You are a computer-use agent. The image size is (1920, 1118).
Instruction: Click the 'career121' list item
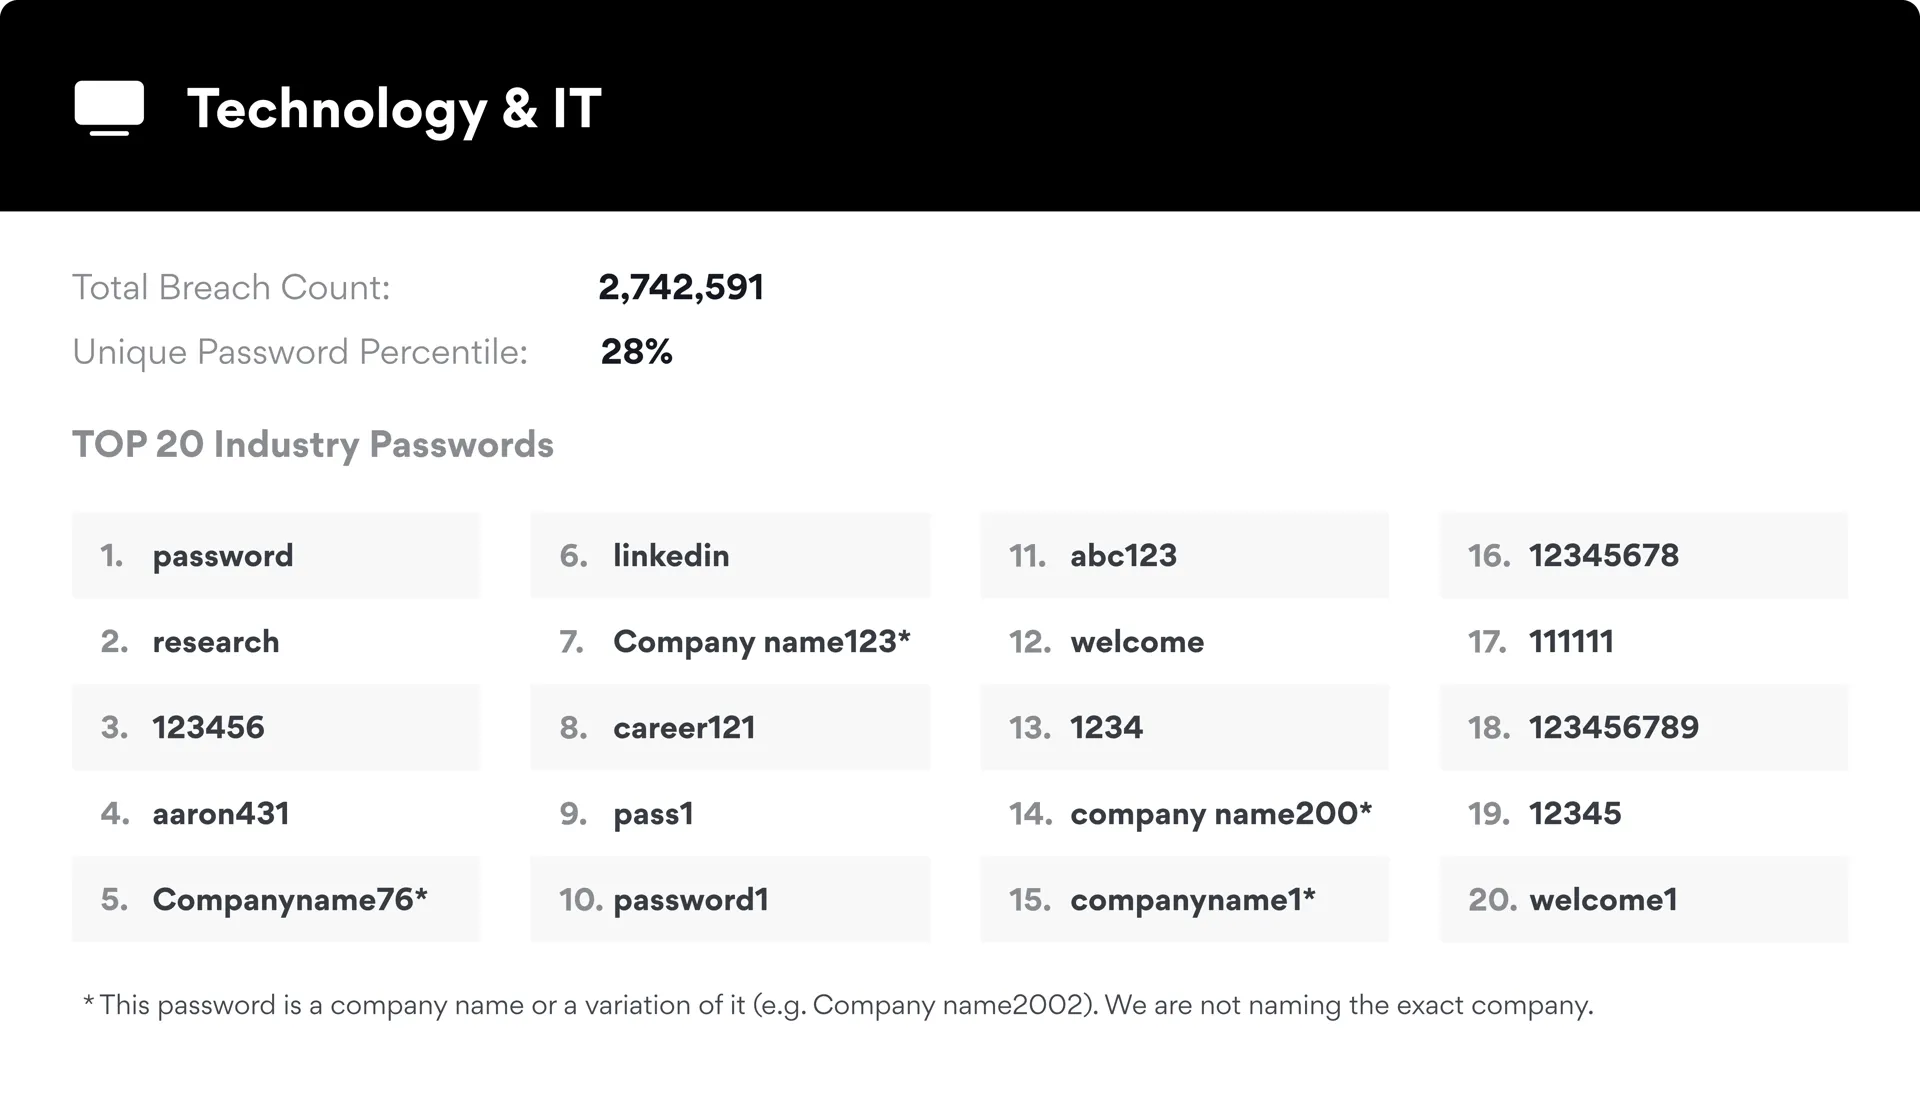[684, 727]
